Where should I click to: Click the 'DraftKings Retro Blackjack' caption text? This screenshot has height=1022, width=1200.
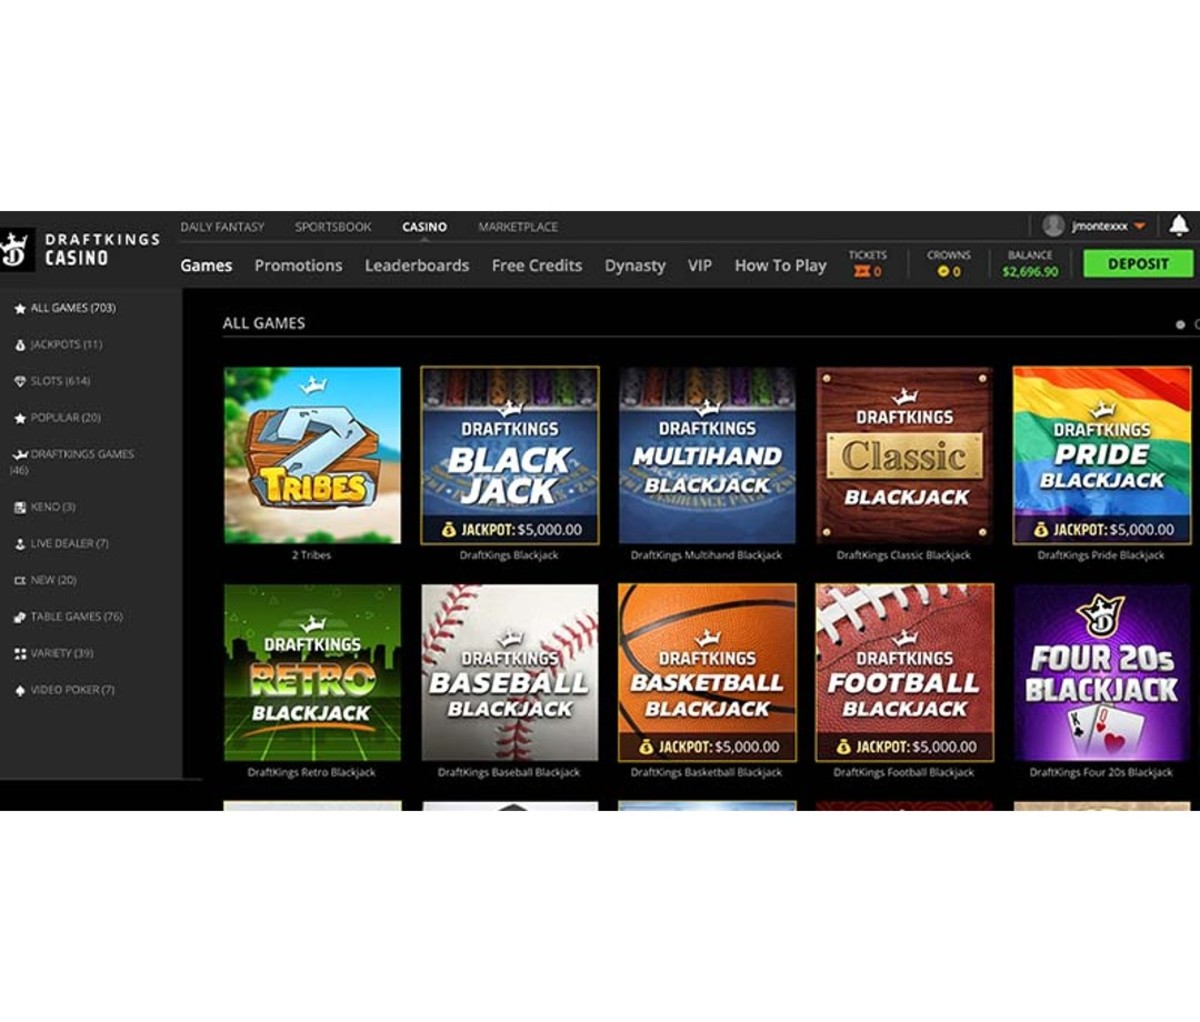click(x=312, y=772)
